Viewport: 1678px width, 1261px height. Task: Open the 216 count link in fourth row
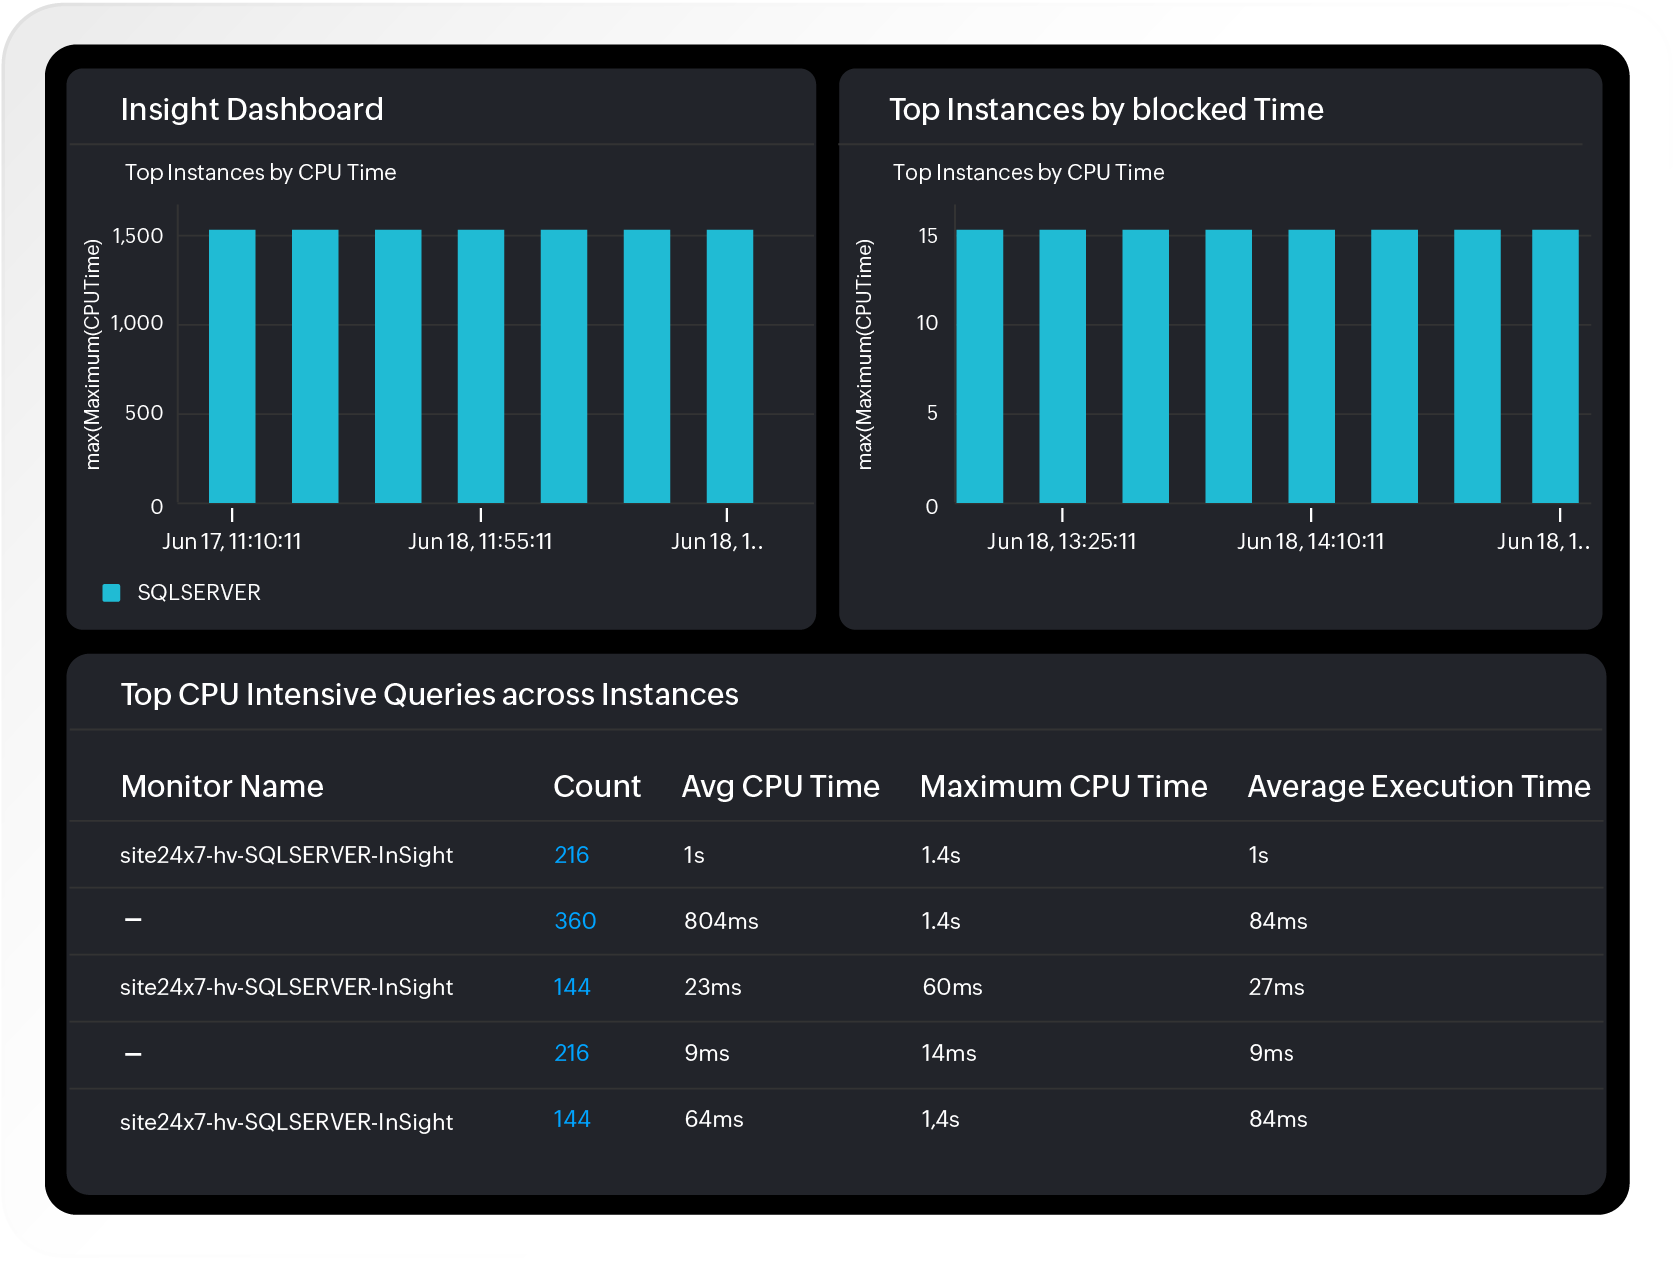tap(572, 1053)
